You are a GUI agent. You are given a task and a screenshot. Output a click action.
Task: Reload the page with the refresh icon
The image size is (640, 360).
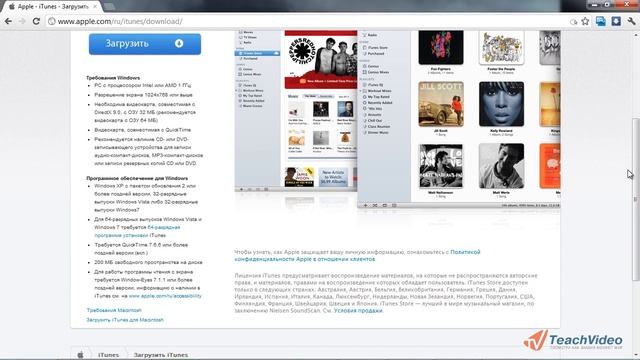(36, 21)
